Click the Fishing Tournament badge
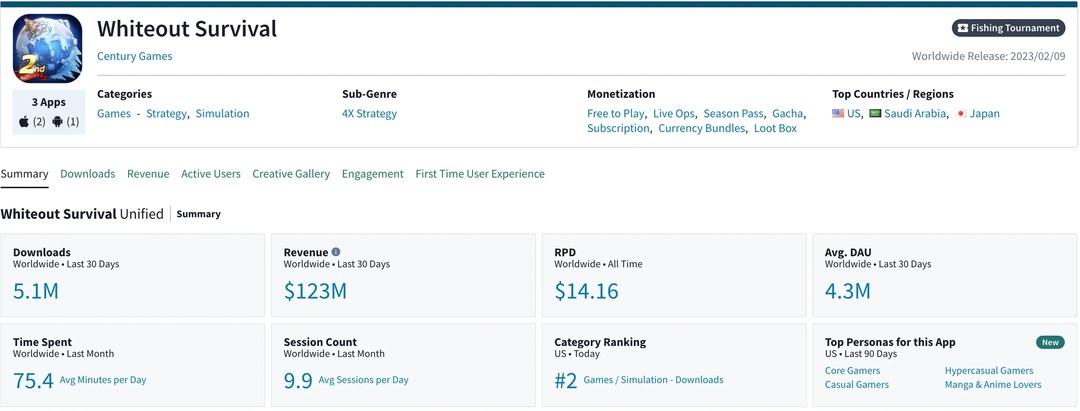1080x411 pixels. tap(1008, 28)
